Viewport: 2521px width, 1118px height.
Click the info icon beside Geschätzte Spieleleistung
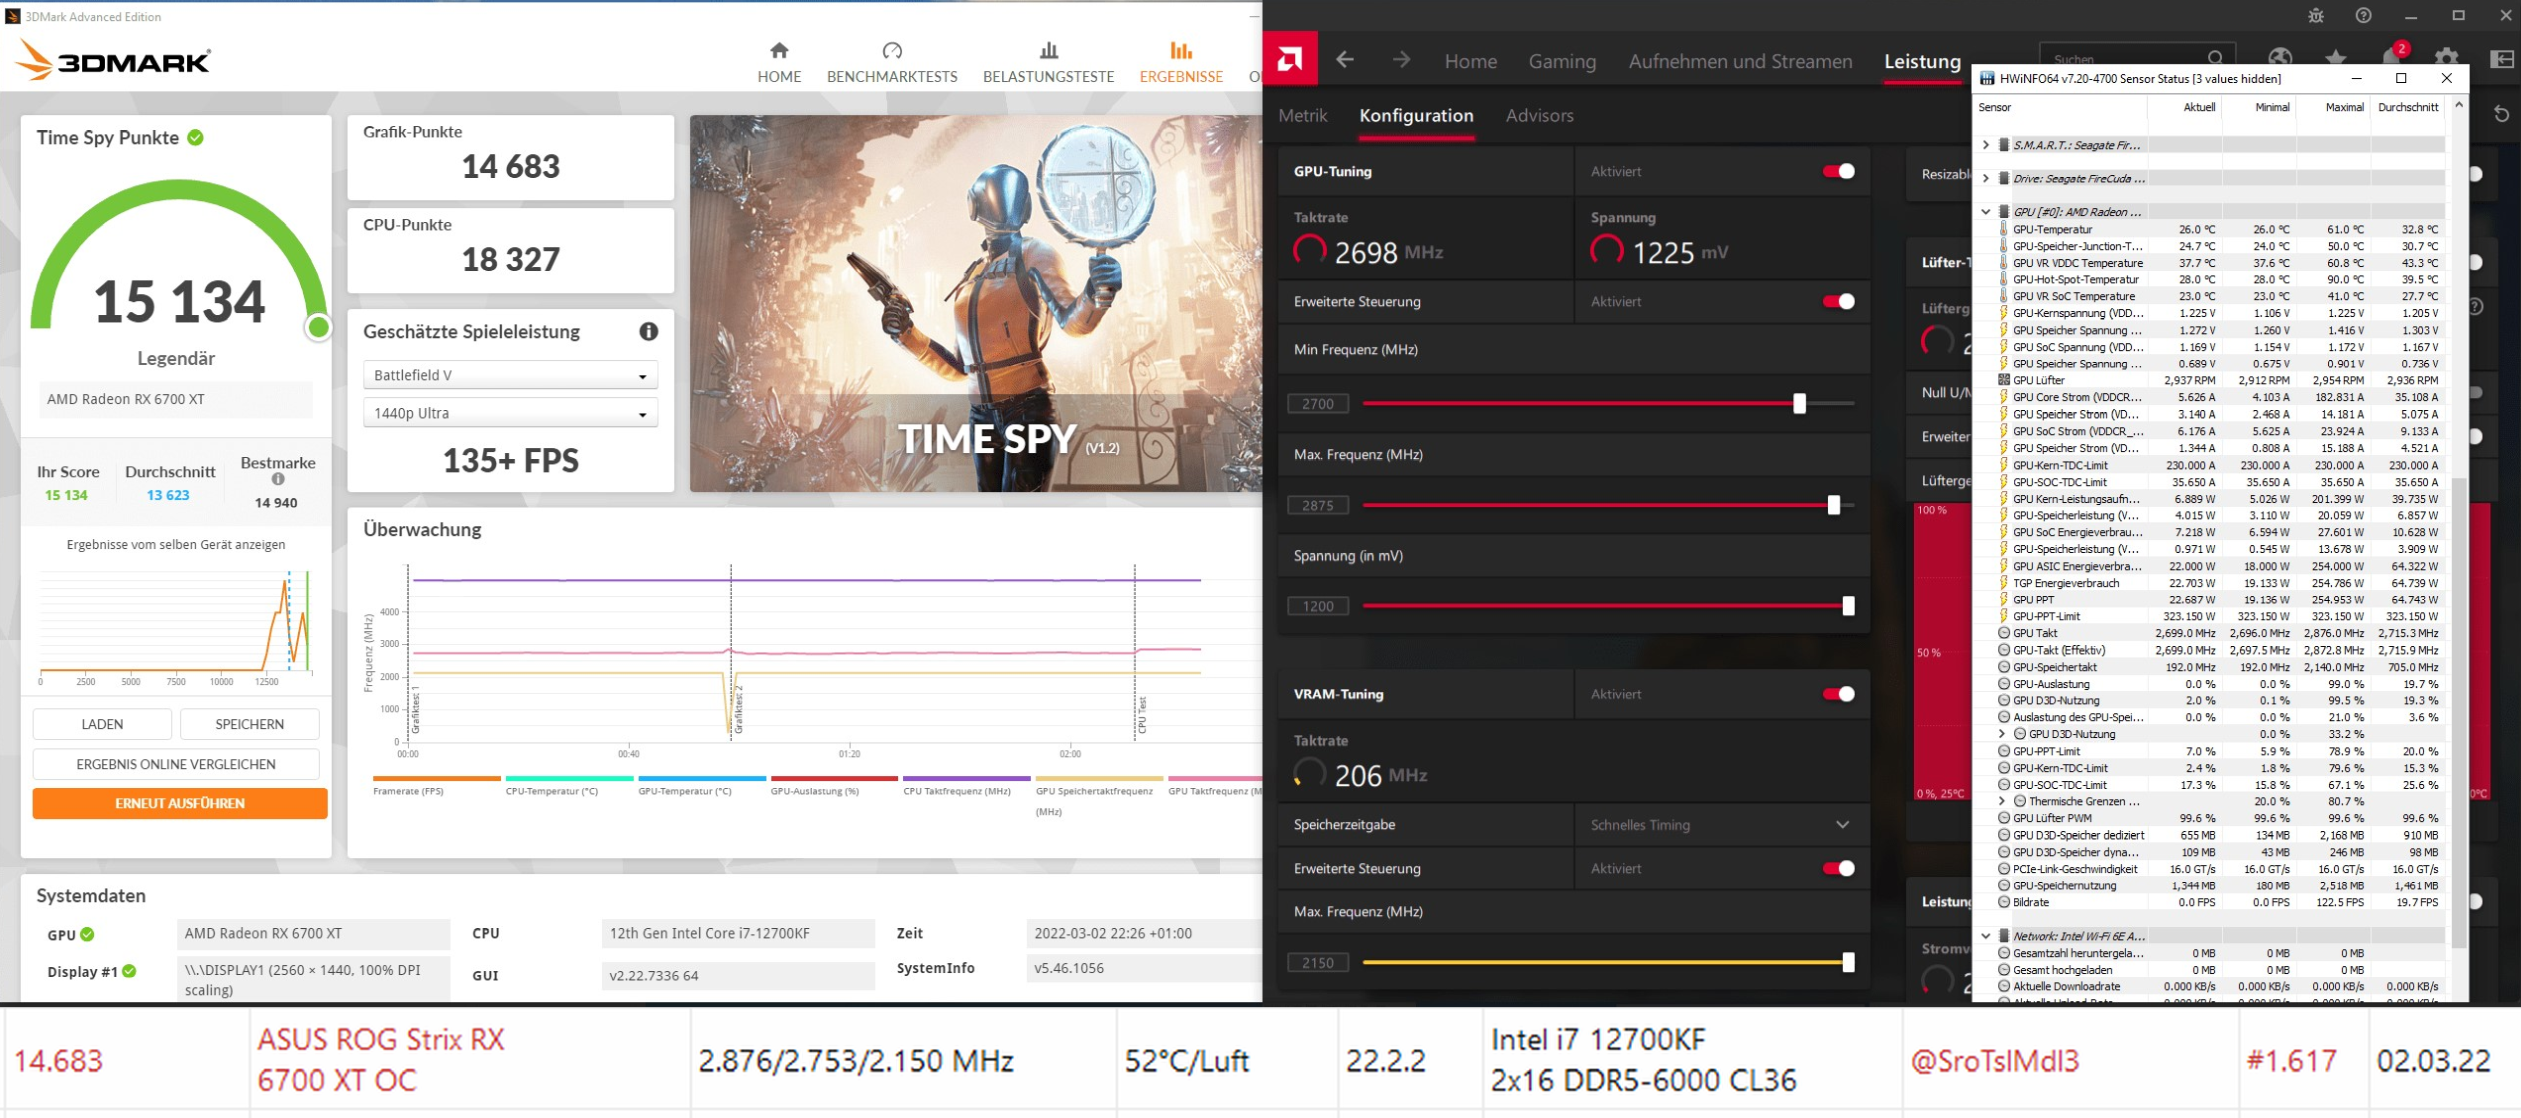click(x=648, y=331)
